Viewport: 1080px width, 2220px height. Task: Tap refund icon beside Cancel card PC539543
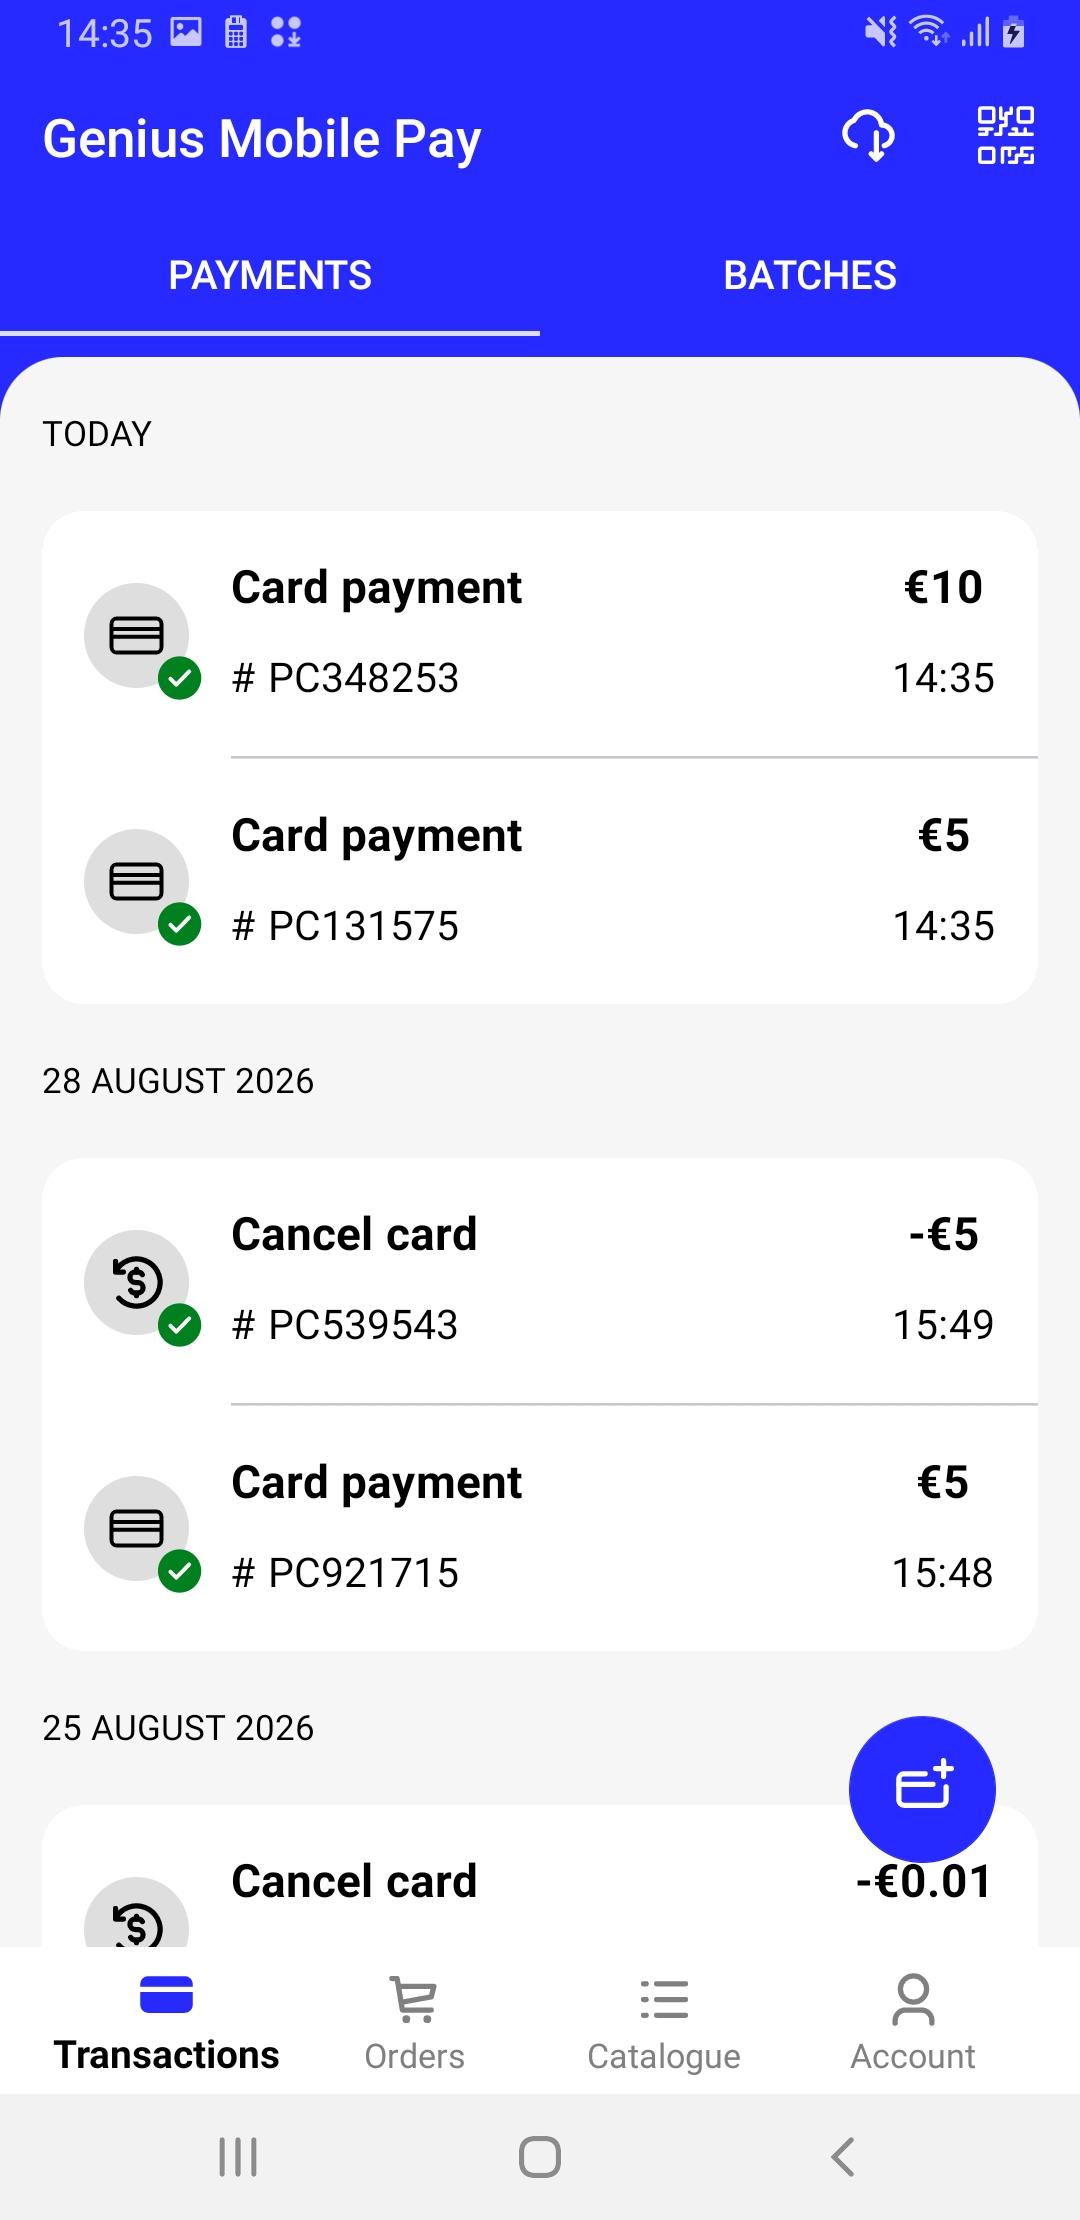coord(137,1282)
